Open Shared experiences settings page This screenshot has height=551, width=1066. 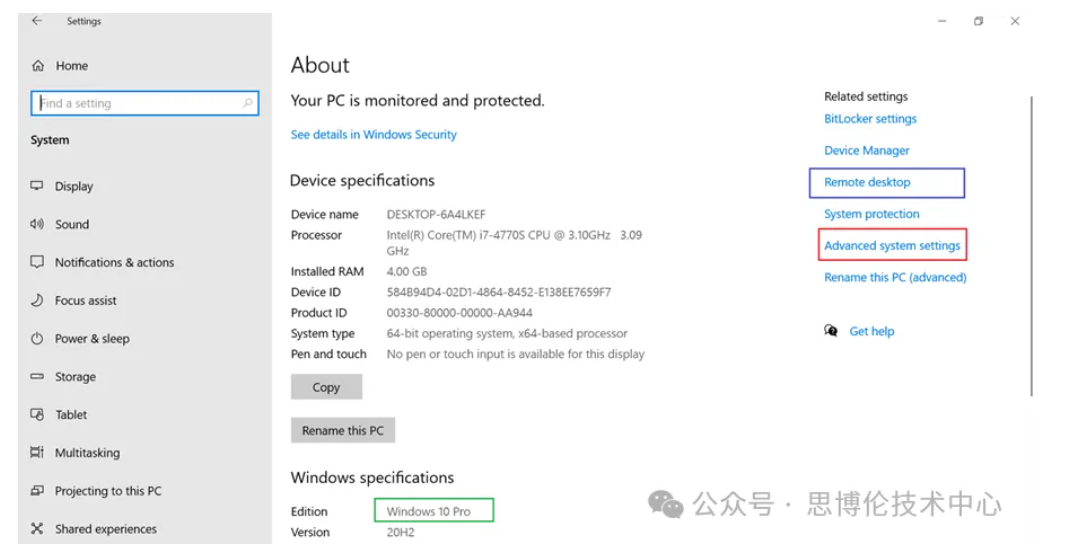pyautogui.click(x=105, y=529)
